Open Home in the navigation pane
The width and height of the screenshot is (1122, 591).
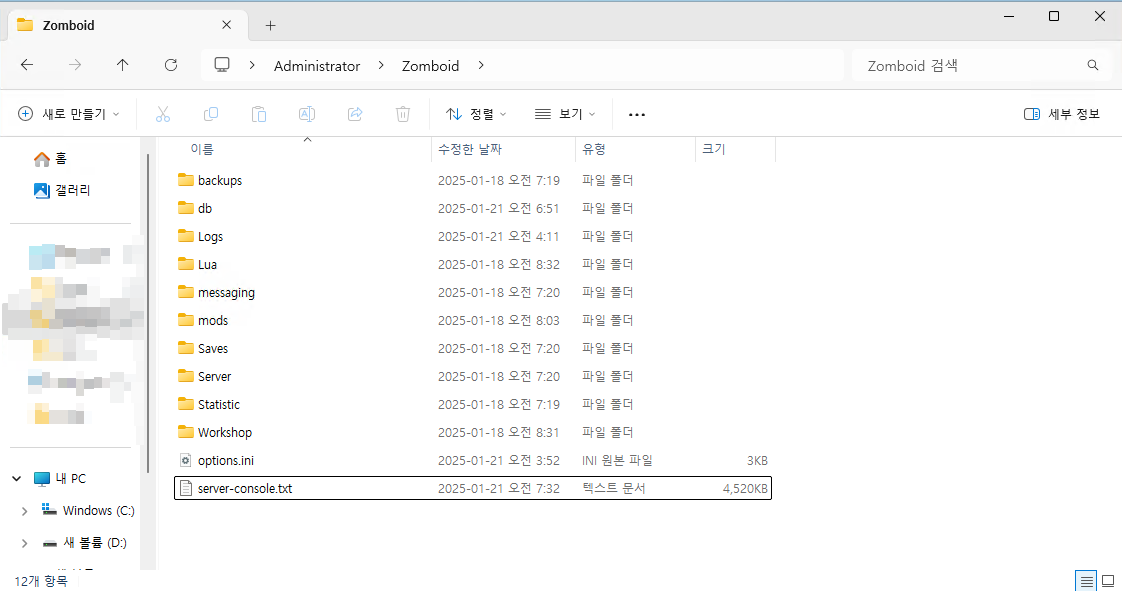pos(50,158)
